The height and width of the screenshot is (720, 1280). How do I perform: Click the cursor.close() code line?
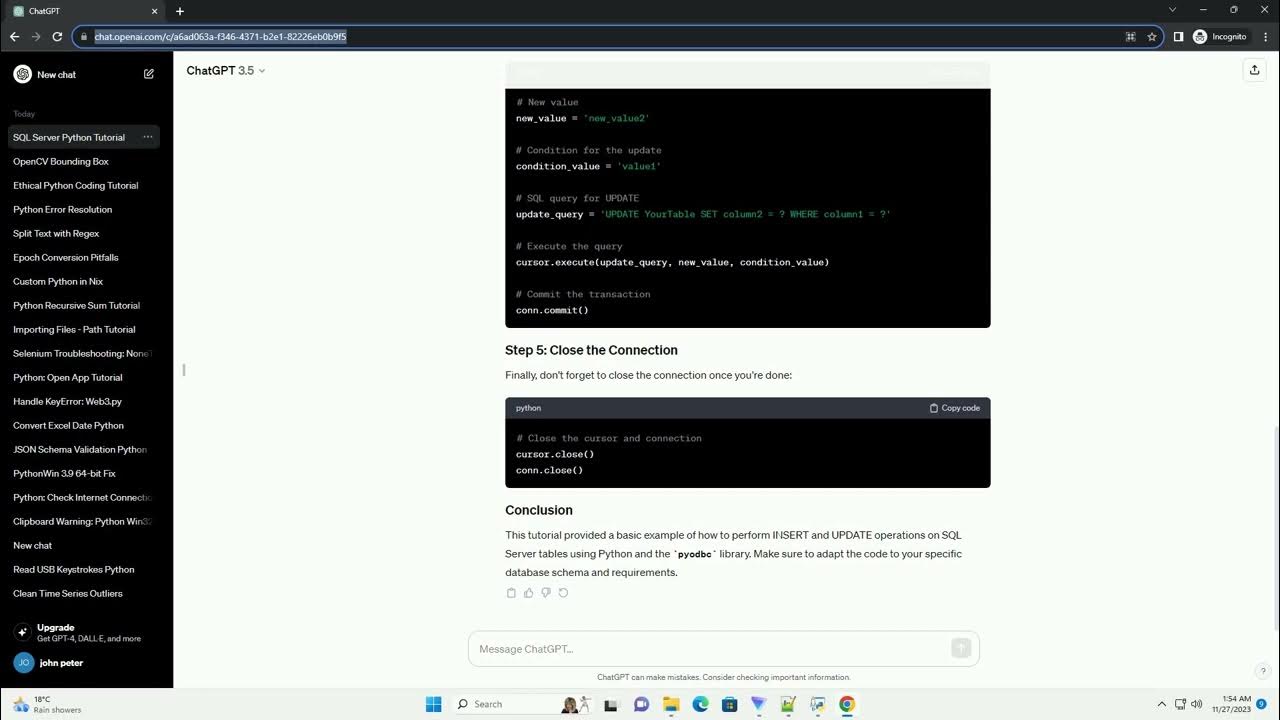[x=555, y=454]
